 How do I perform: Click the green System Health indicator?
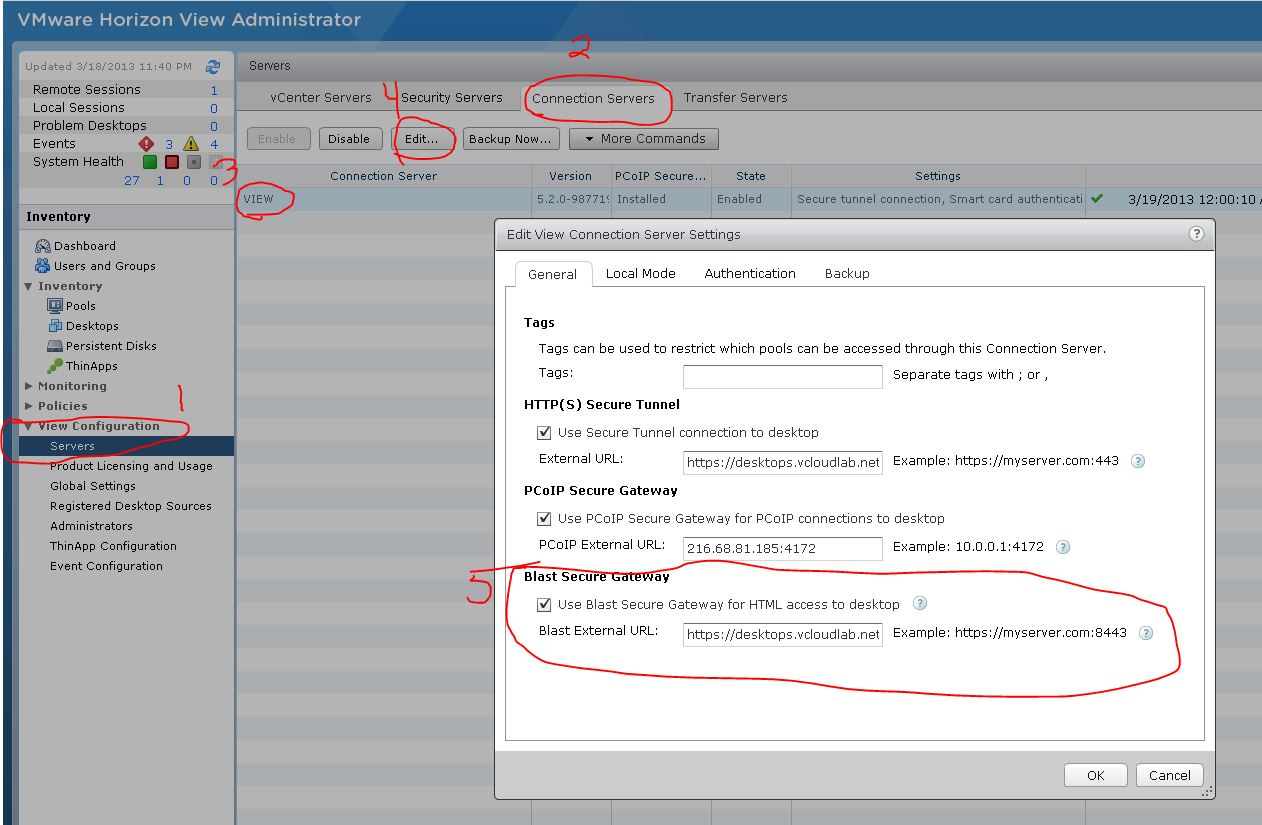[x=149, y=162]
